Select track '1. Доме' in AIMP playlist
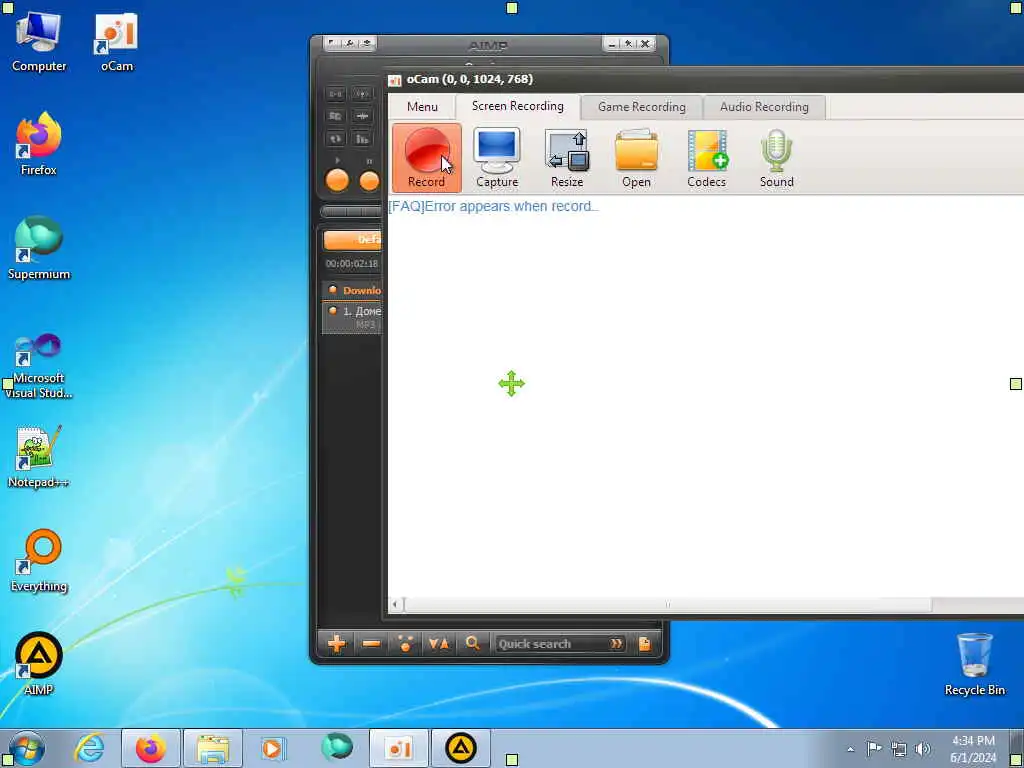 click(351, 317)
